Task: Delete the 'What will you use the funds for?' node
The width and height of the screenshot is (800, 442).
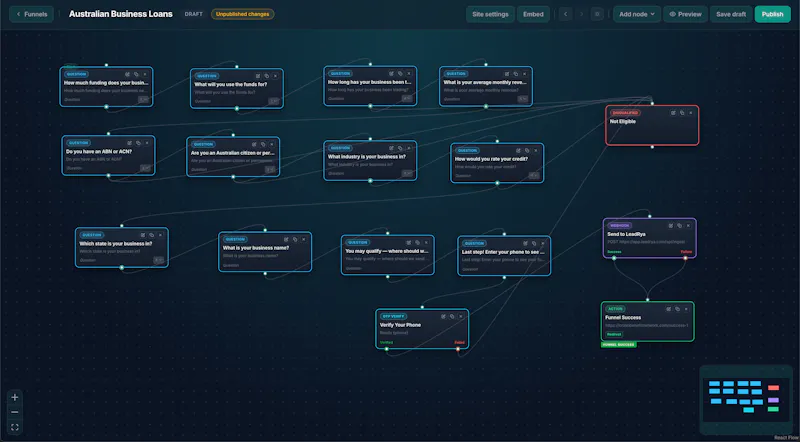Action: pos(276,76)
